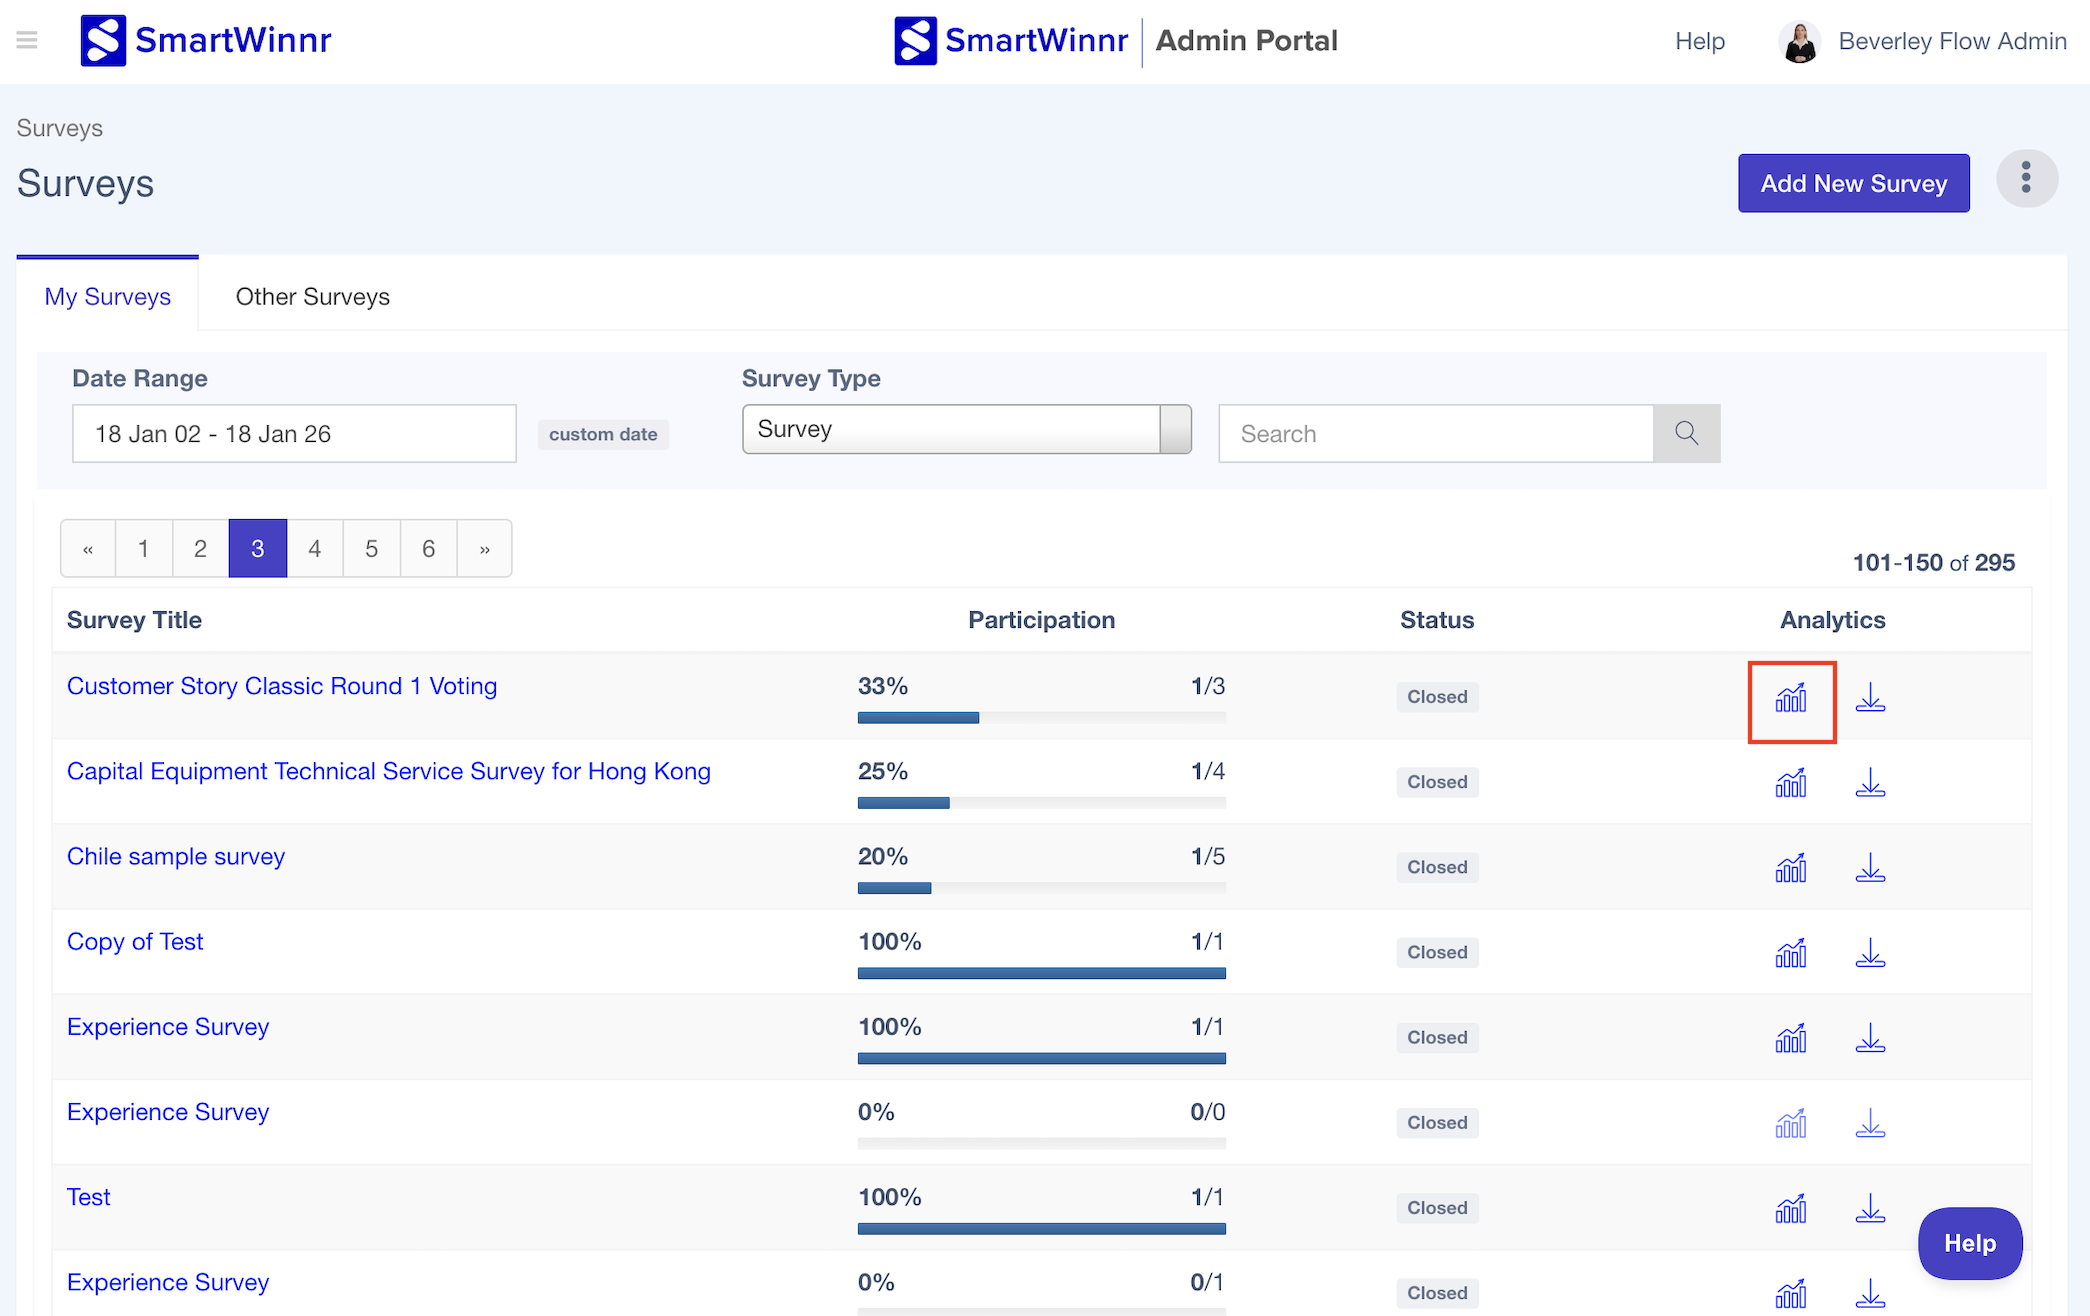The width and height of the screenshot is (2090, 1316).
Task: Click Beverley Flow Admin profile avatar
Action: coord(1799,42)
